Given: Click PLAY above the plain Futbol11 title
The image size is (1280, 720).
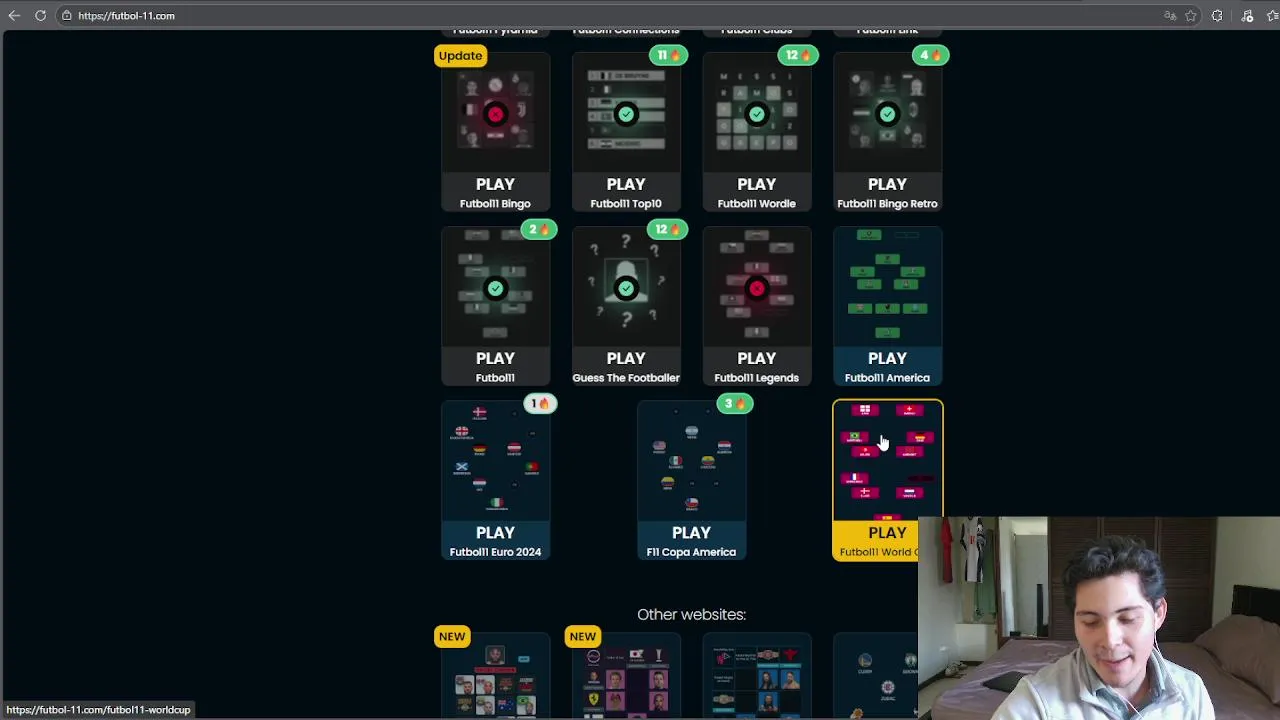Looking at the screenshot, I should tap(495, 358).
